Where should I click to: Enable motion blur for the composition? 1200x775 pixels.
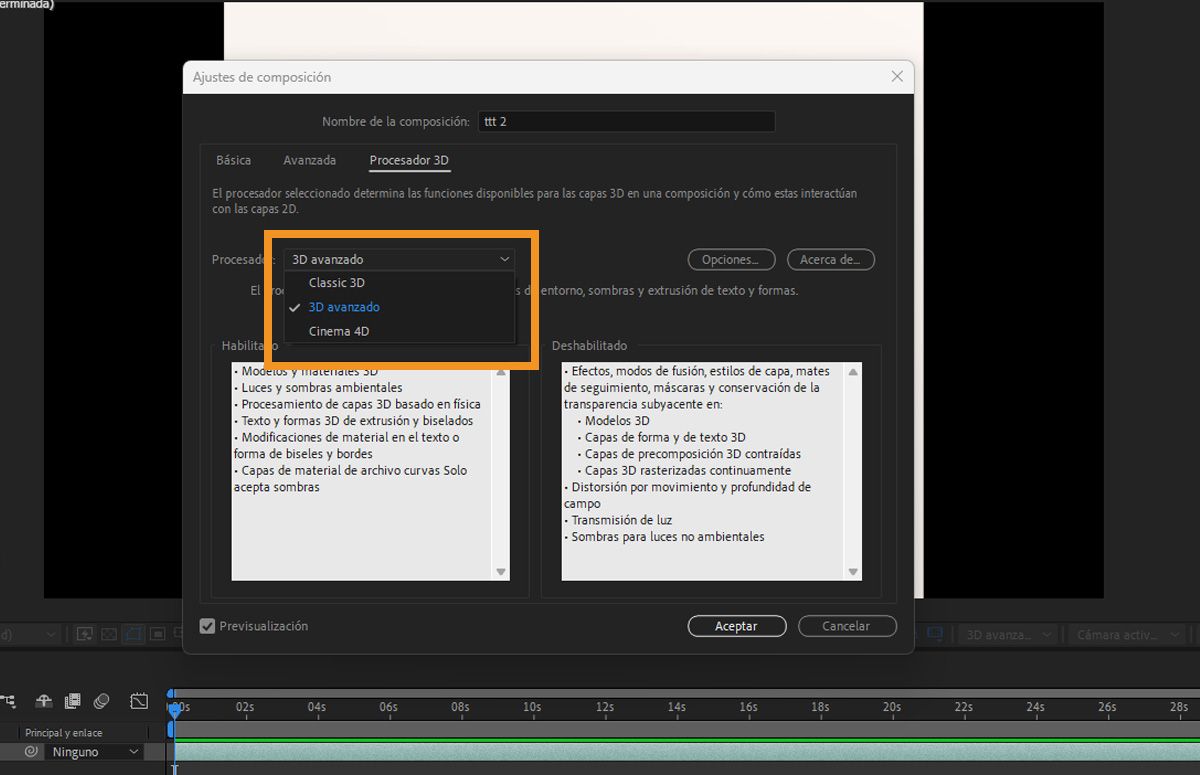click(x=100, y=700)
